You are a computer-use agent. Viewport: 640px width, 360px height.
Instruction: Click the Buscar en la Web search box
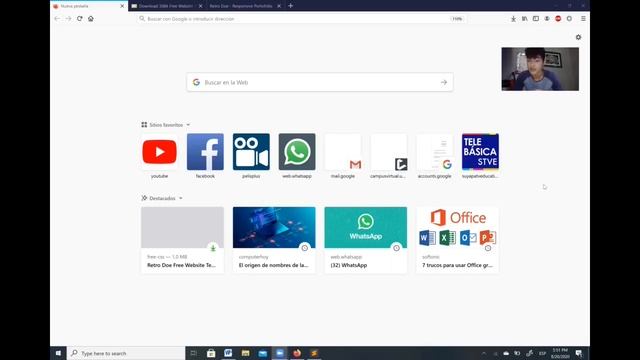tap(320, 82)
